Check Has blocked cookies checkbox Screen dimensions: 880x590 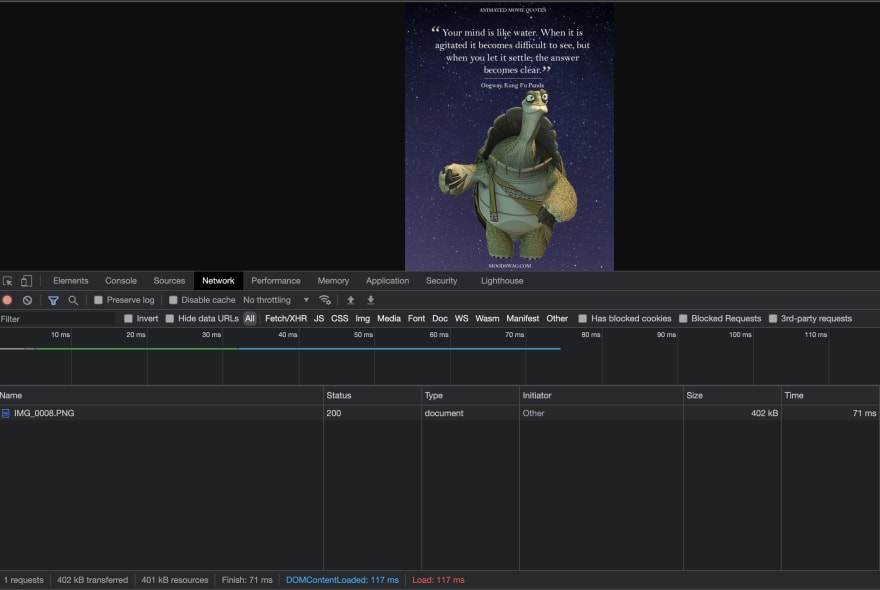(583, 318)
